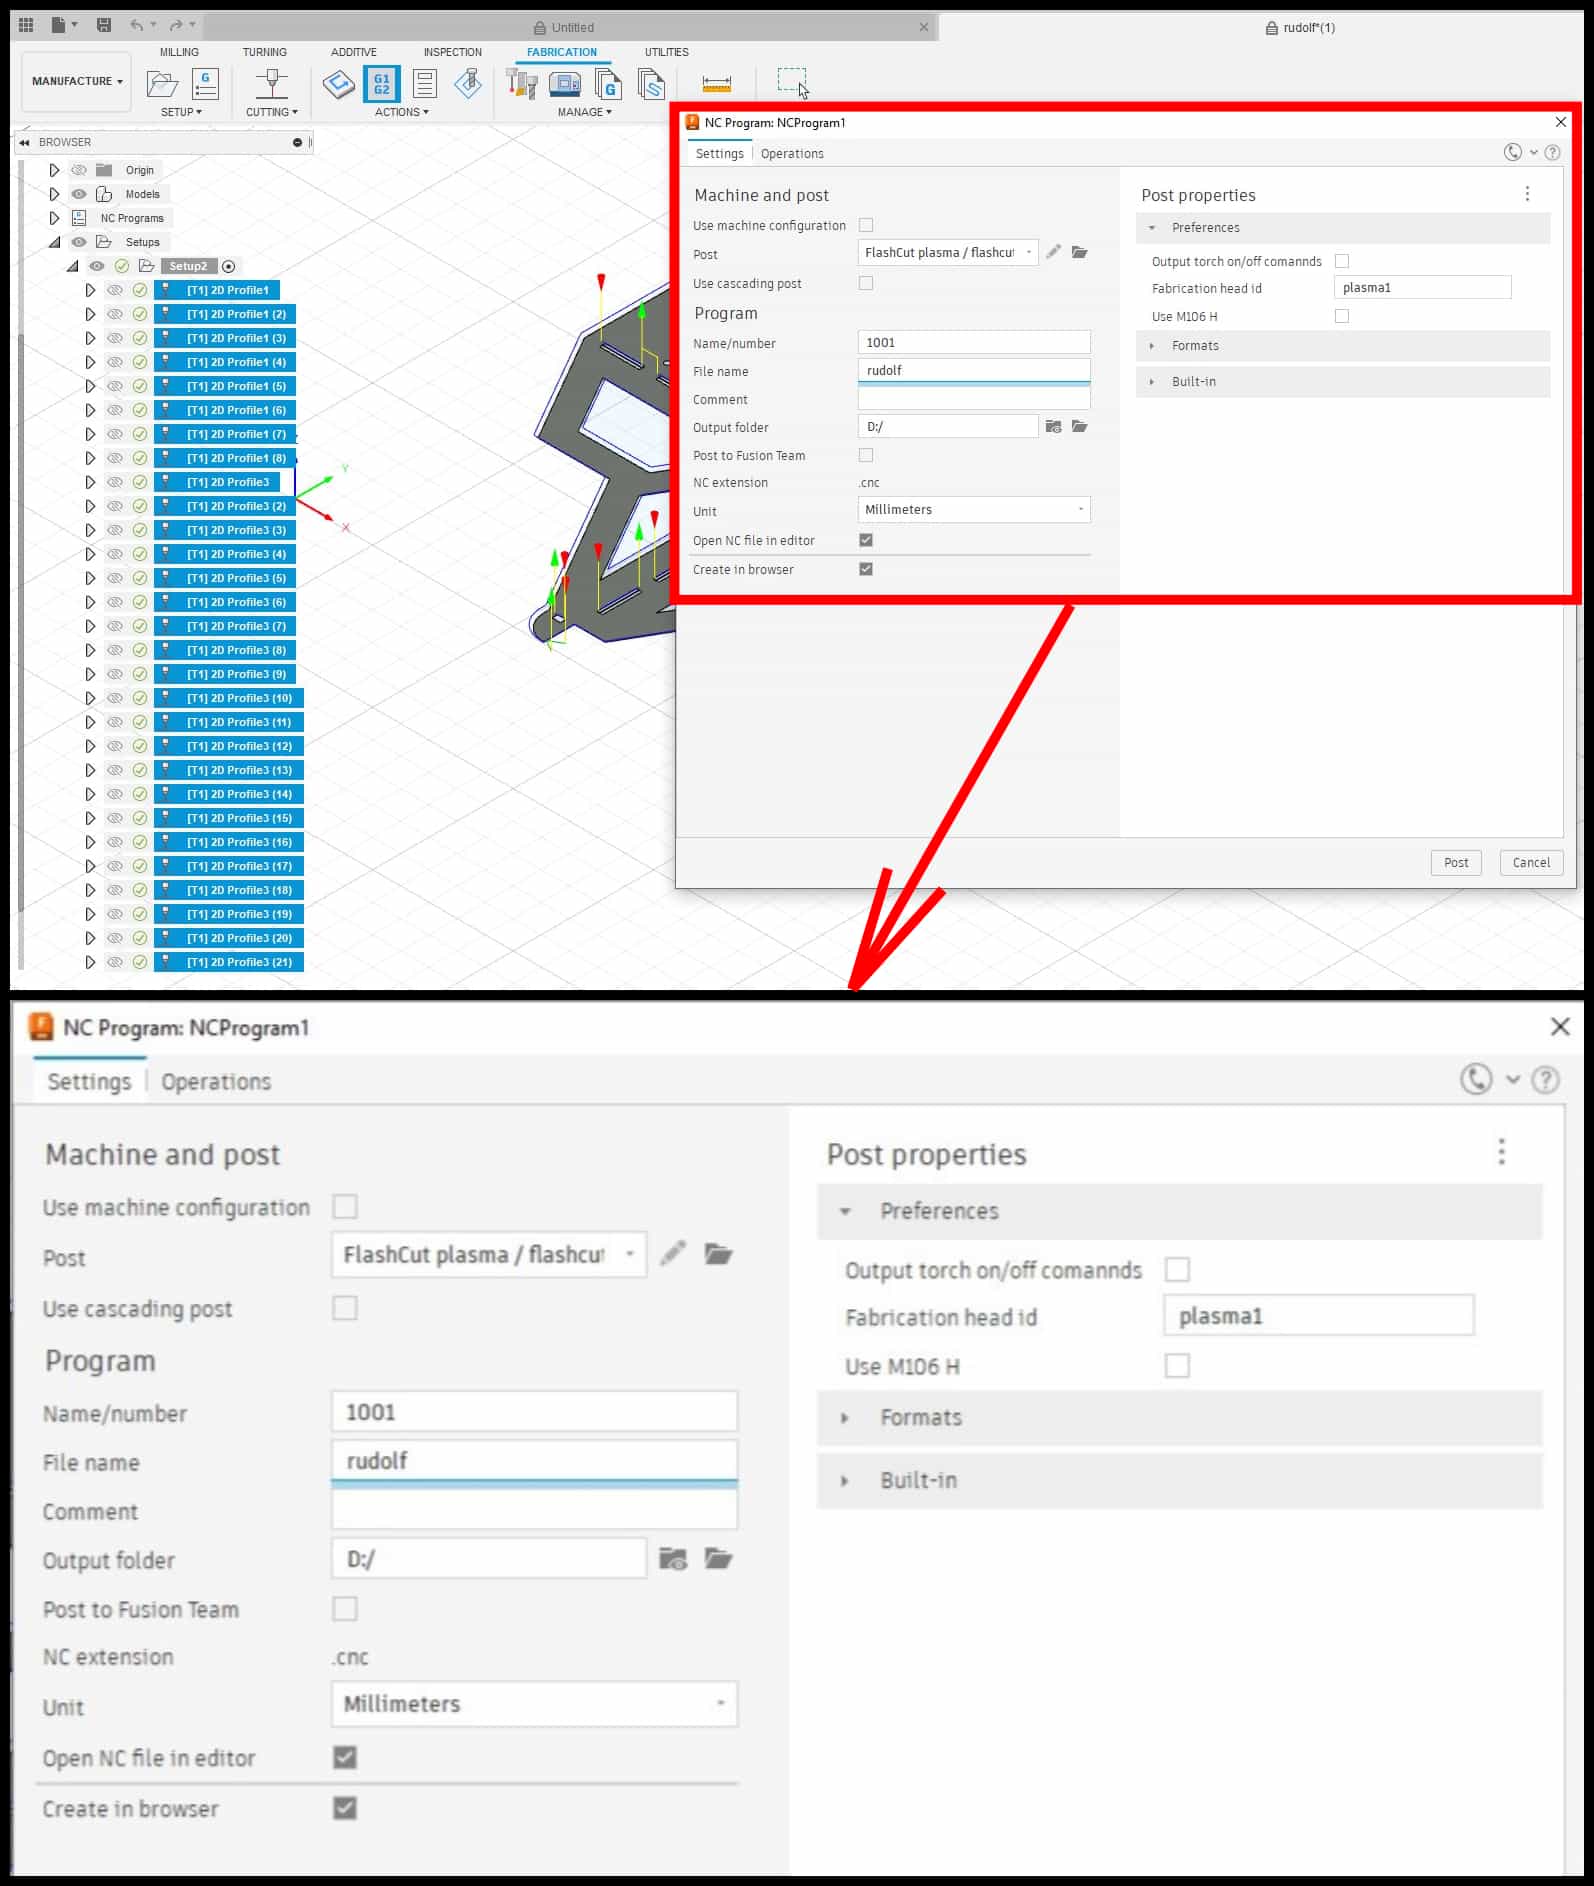Image resolution: width=1594 pixels, height=1886 pixels.
Task: Create a new Setup via folder icon
Action: tap(162, 84)
